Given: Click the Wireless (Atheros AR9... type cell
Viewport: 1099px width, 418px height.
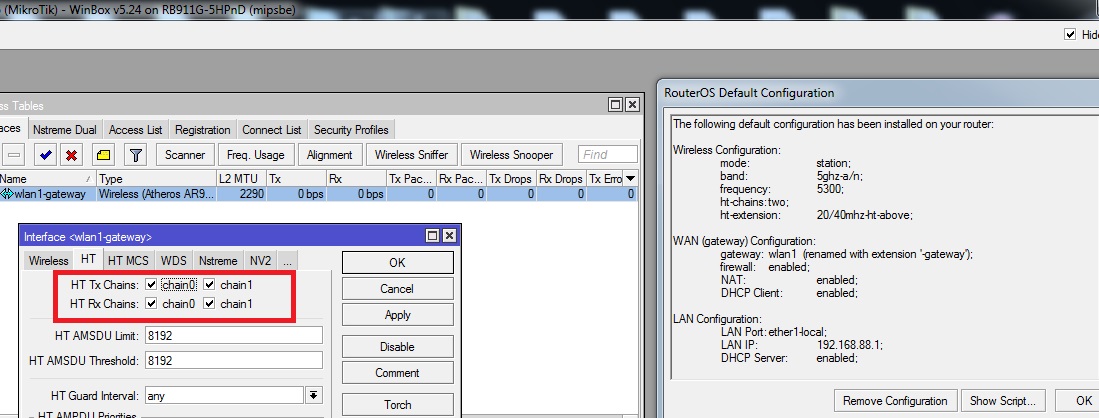Looking at the screenshot, I should click(156, 194).
